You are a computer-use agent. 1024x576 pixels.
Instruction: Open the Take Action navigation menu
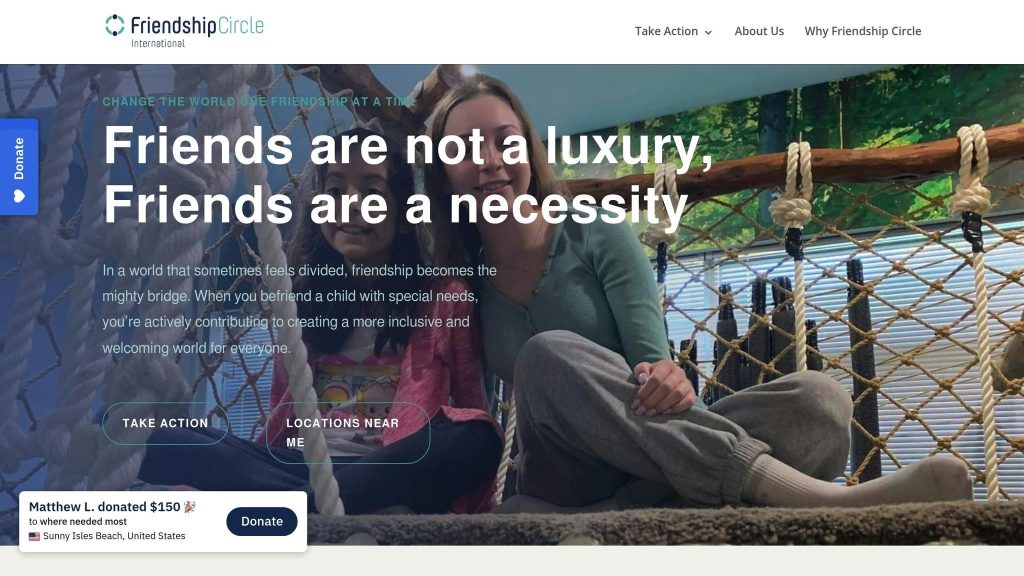[673, 31]
